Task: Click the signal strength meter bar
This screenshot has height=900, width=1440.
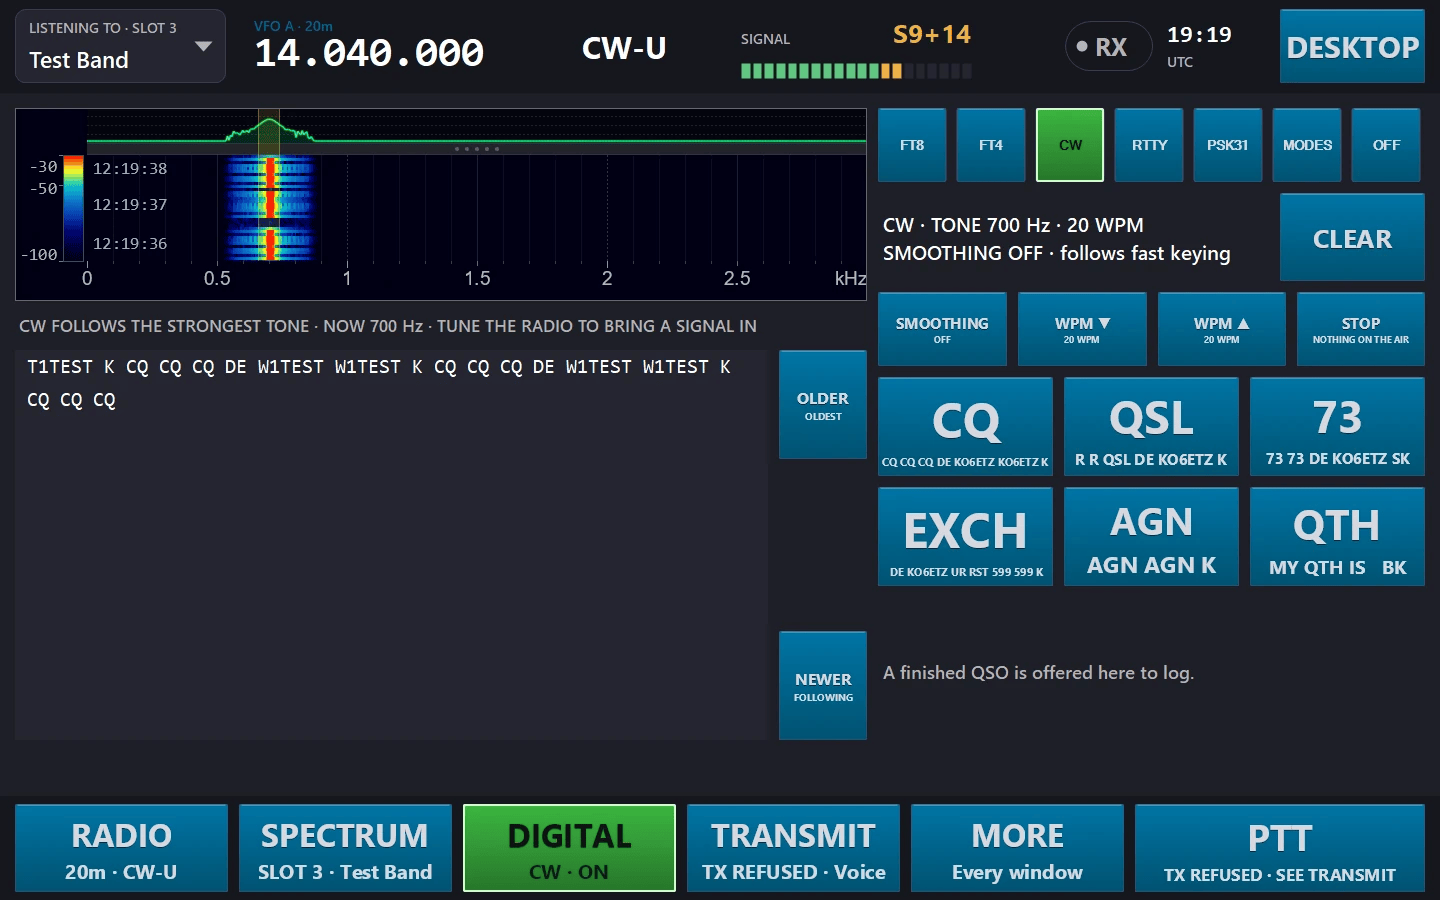Action: [856, 71]
